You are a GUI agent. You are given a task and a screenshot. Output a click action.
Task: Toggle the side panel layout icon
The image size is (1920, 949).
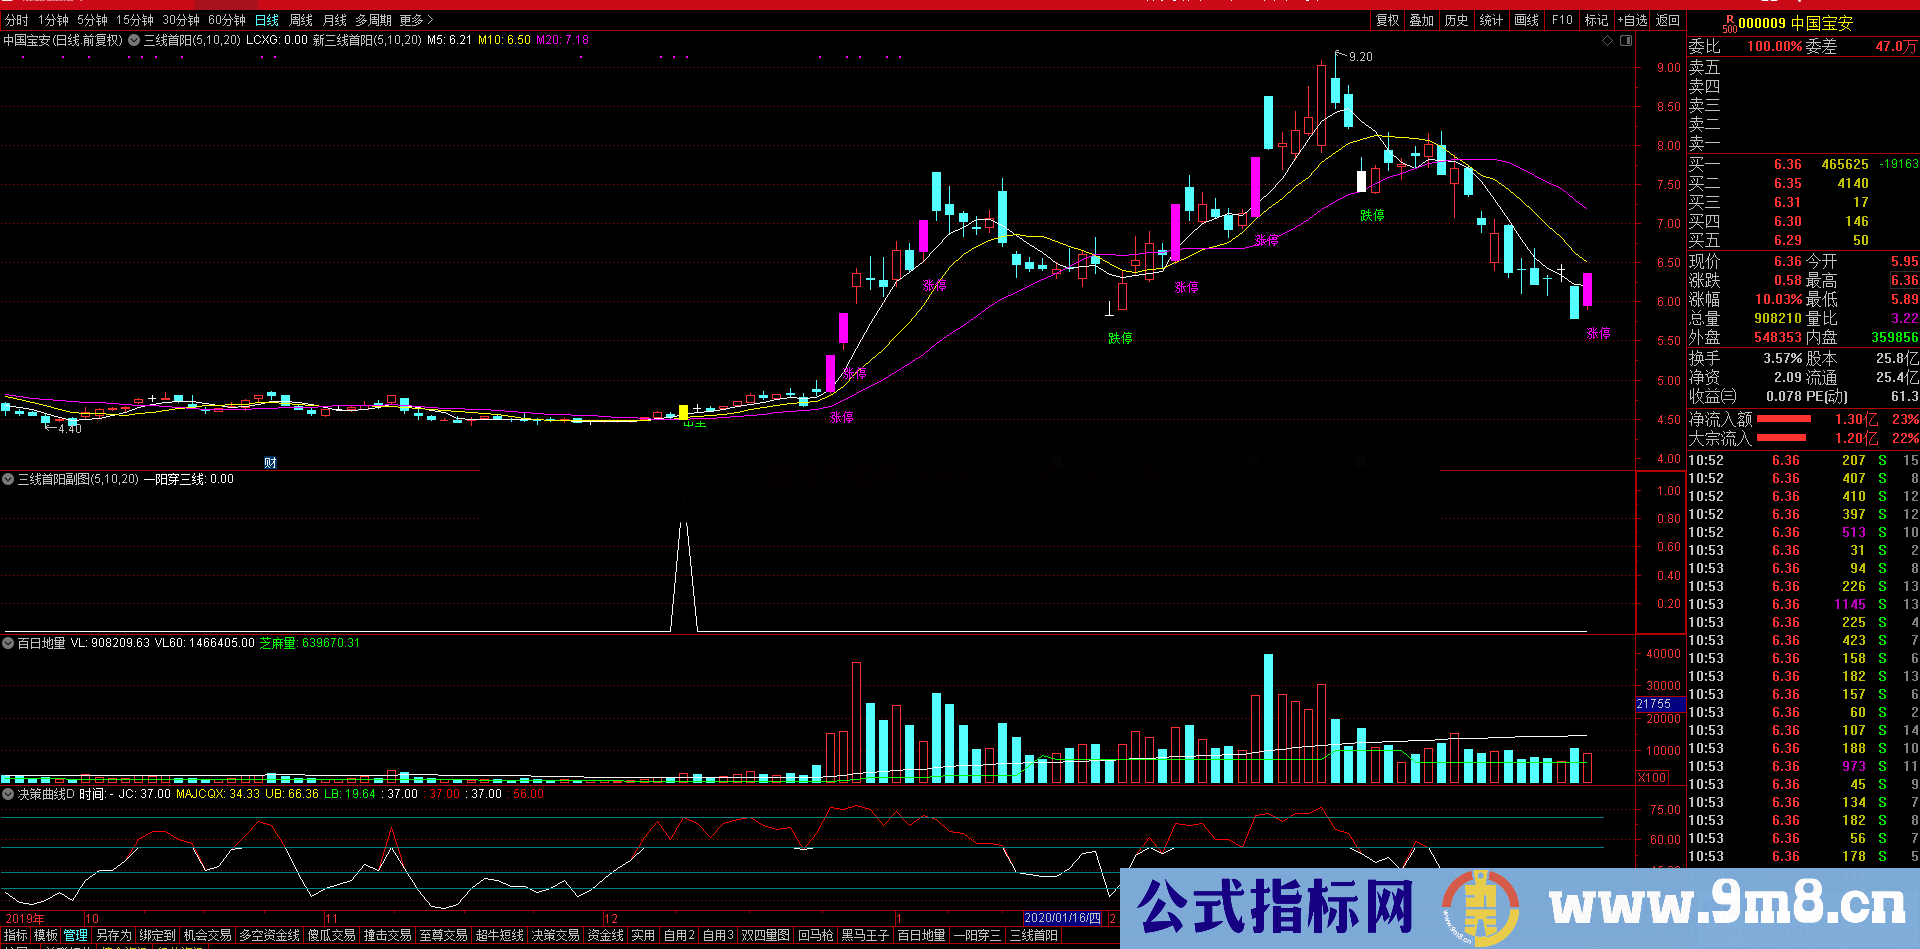coord(1626,41)
